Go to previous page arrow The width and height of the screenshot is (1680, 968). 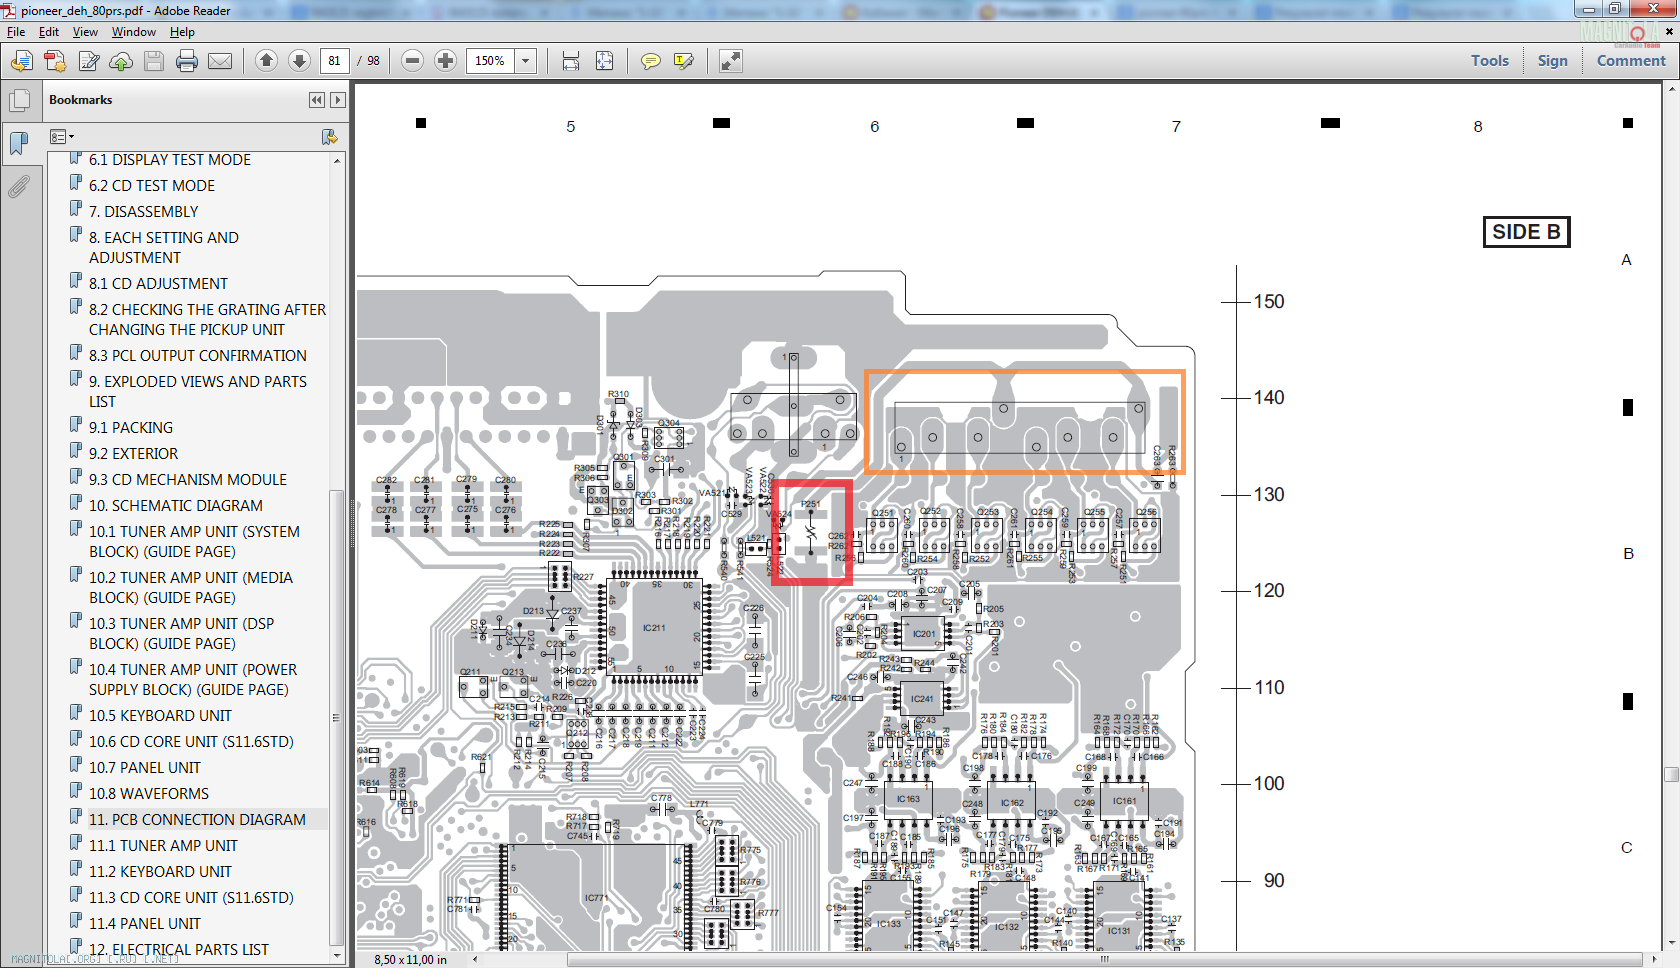click(x=266, y=61)
